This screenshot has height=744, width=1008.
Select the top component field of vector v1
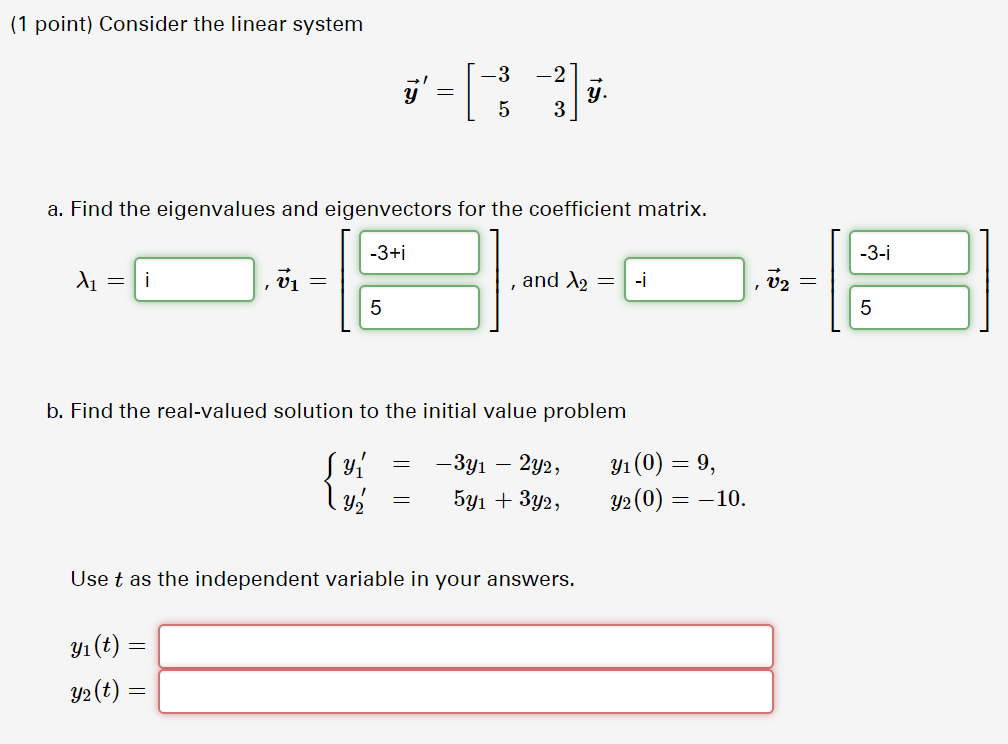pyautogui.click(x=418, y=252)
